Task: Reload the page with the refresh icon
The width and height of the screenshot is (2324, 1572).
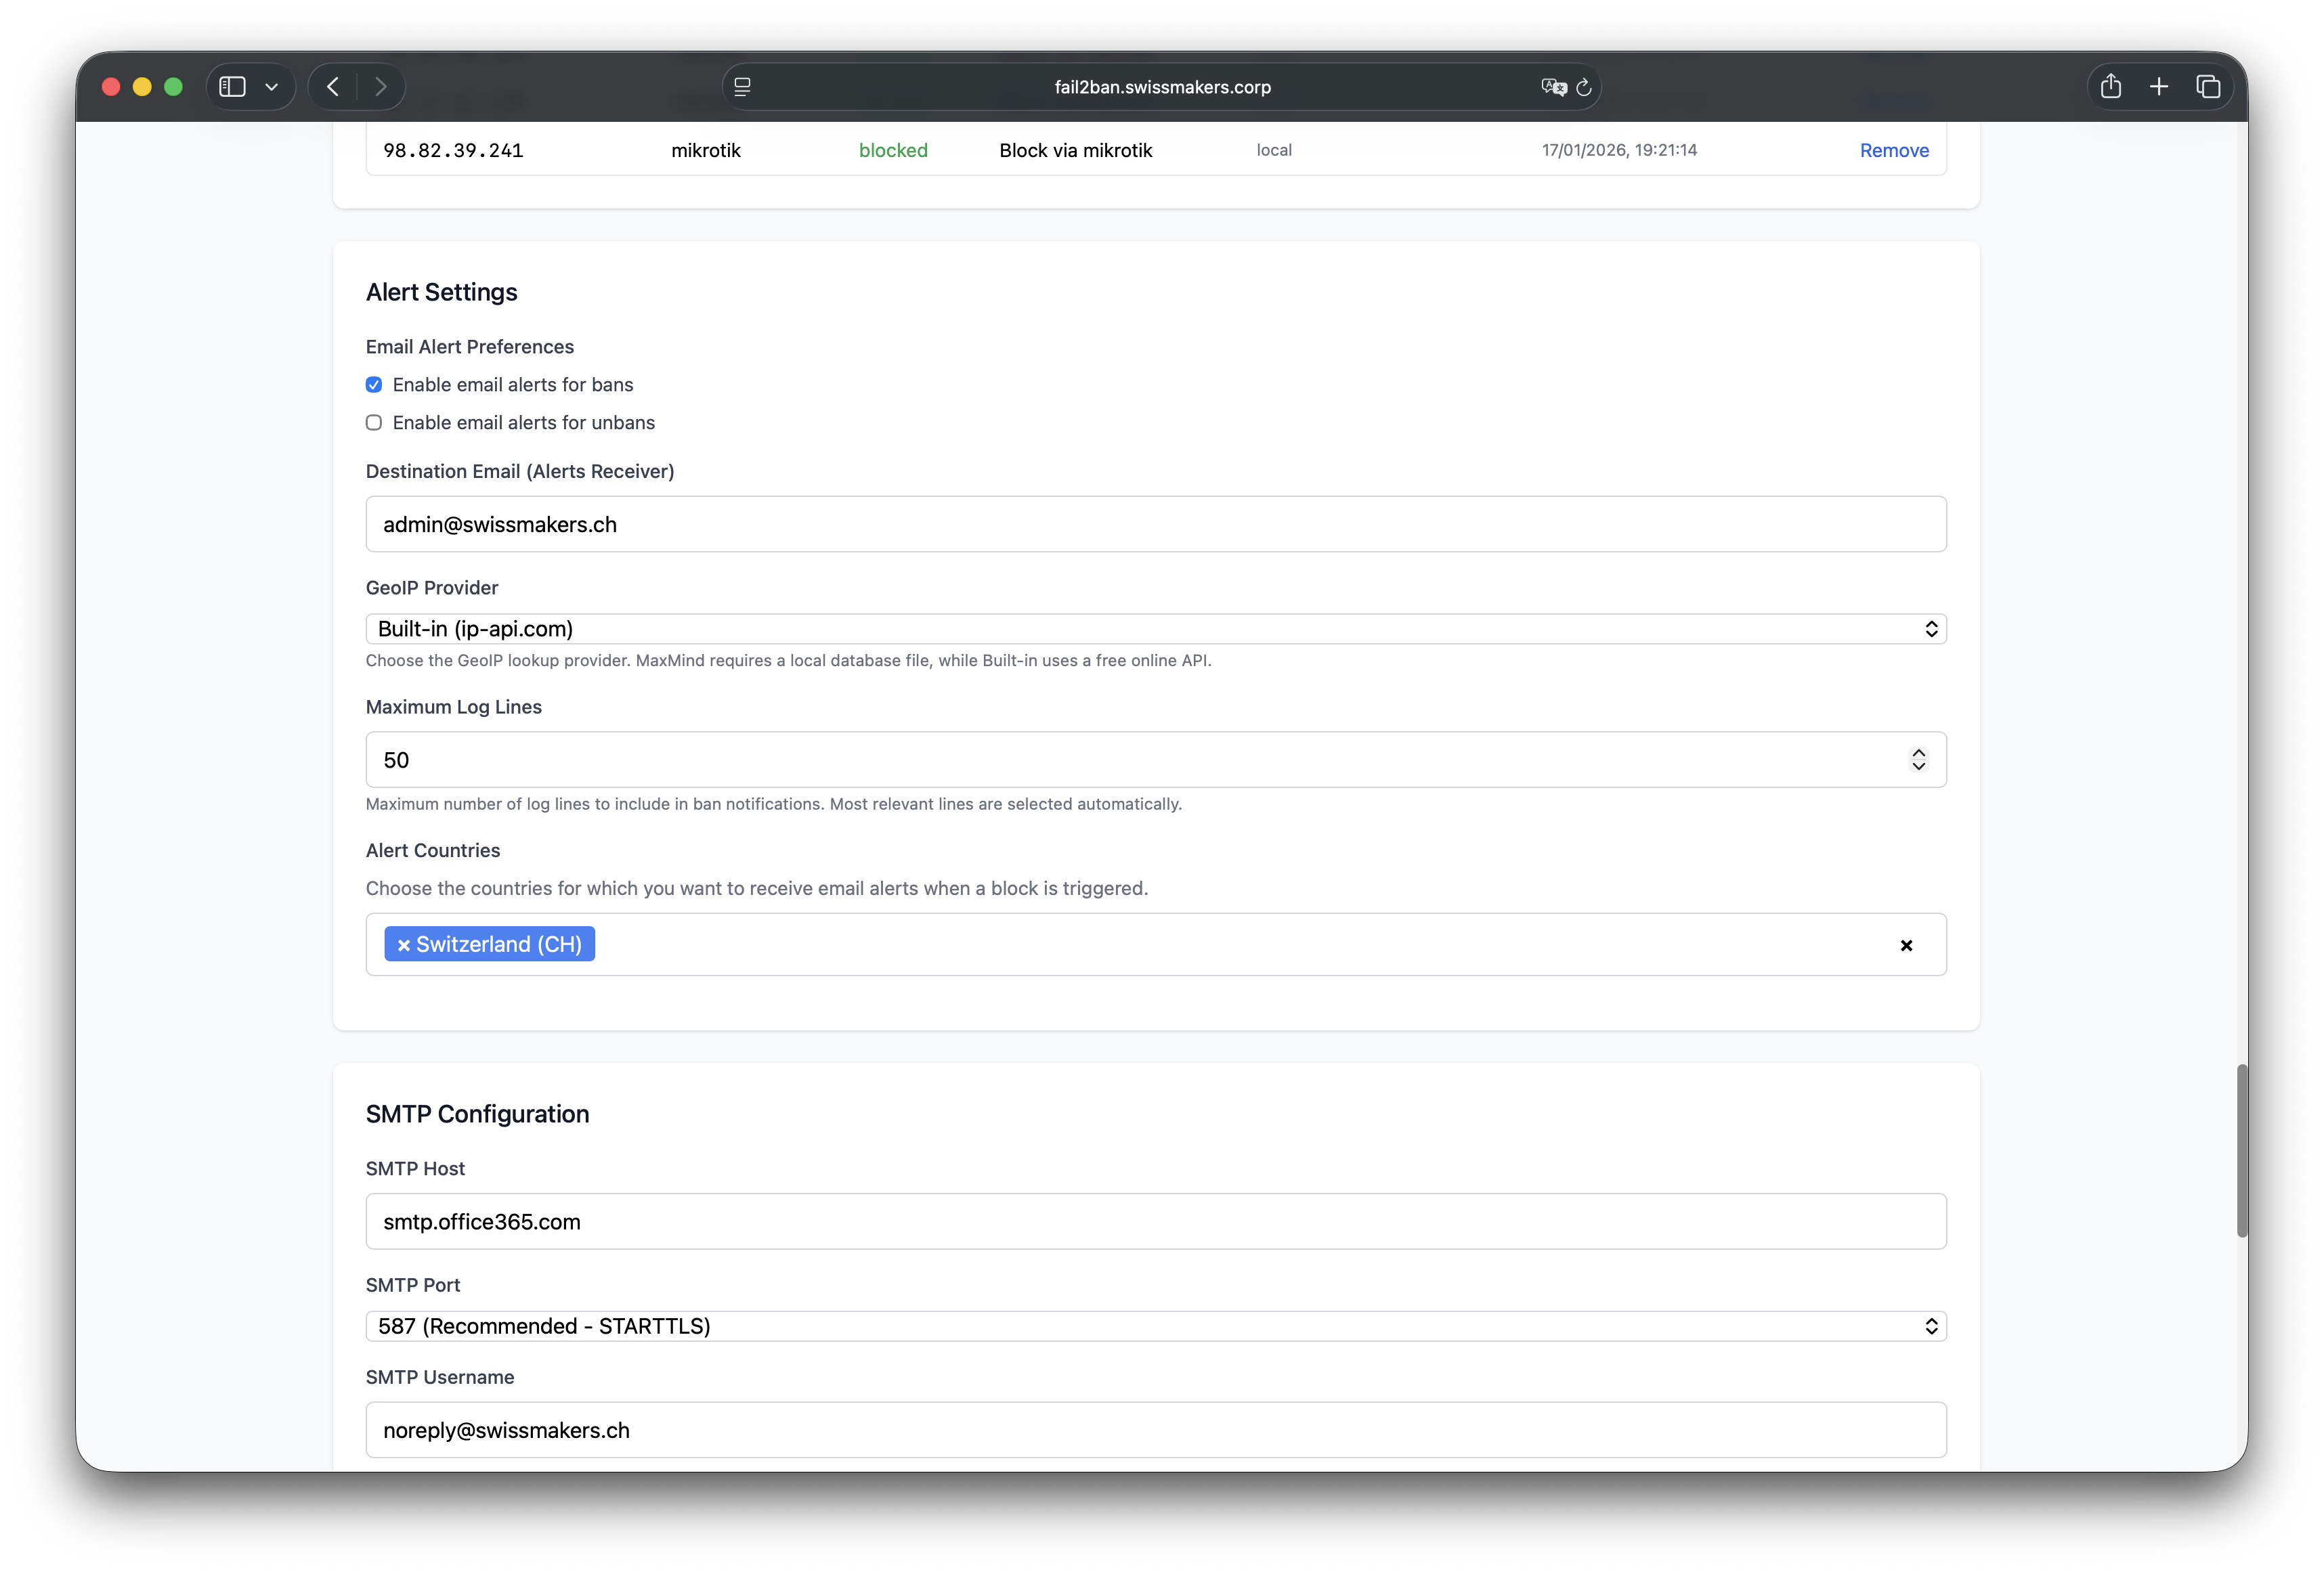Action: (1584, 88)
